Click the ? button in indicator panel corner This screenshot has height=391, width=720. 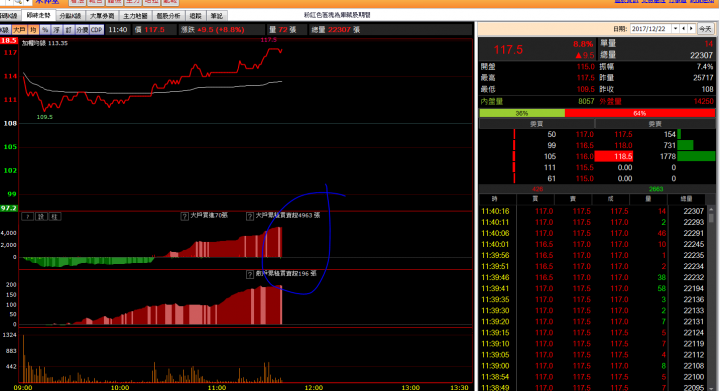pyautogui.click(x=28, y=216)
